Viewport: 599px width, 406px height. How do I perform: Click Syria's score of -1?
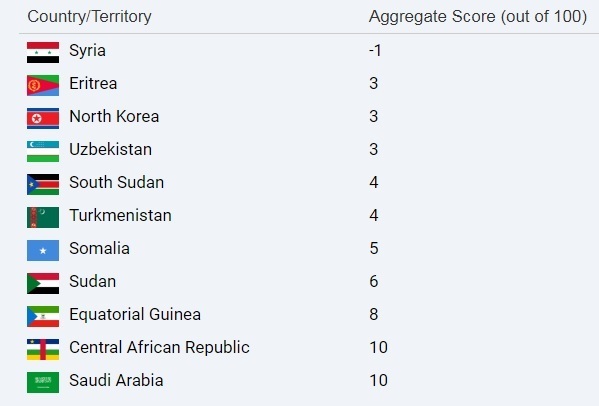coord(375,50)
